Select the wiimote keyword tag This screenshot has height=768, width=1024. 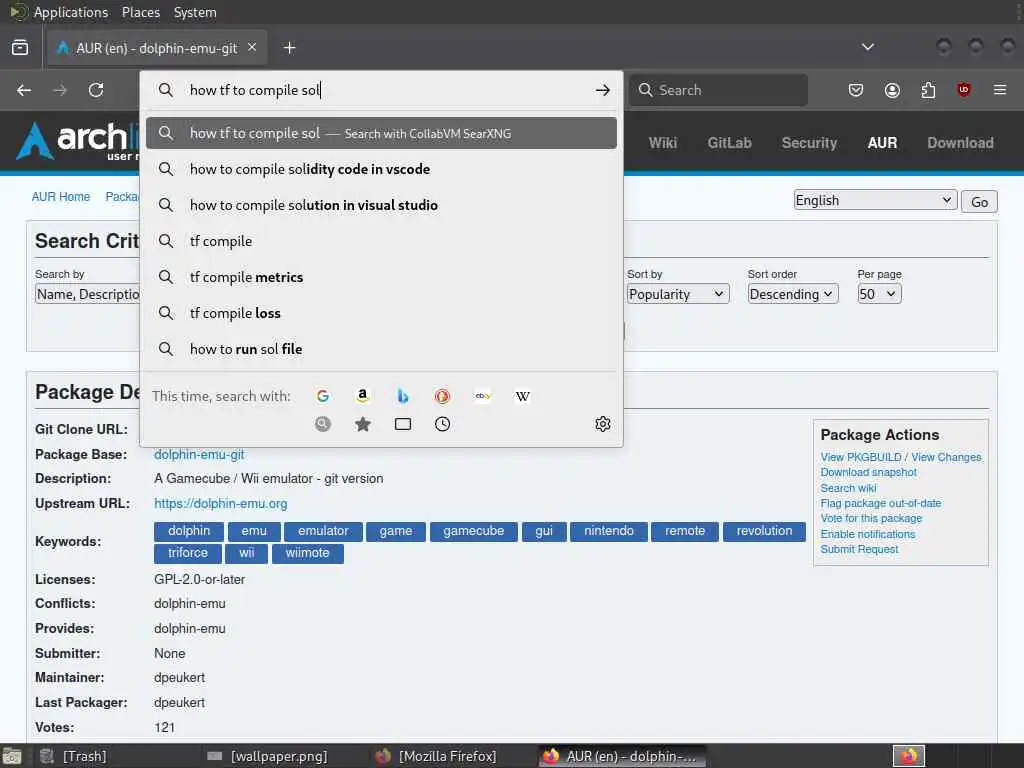click(x=308, y=553)
